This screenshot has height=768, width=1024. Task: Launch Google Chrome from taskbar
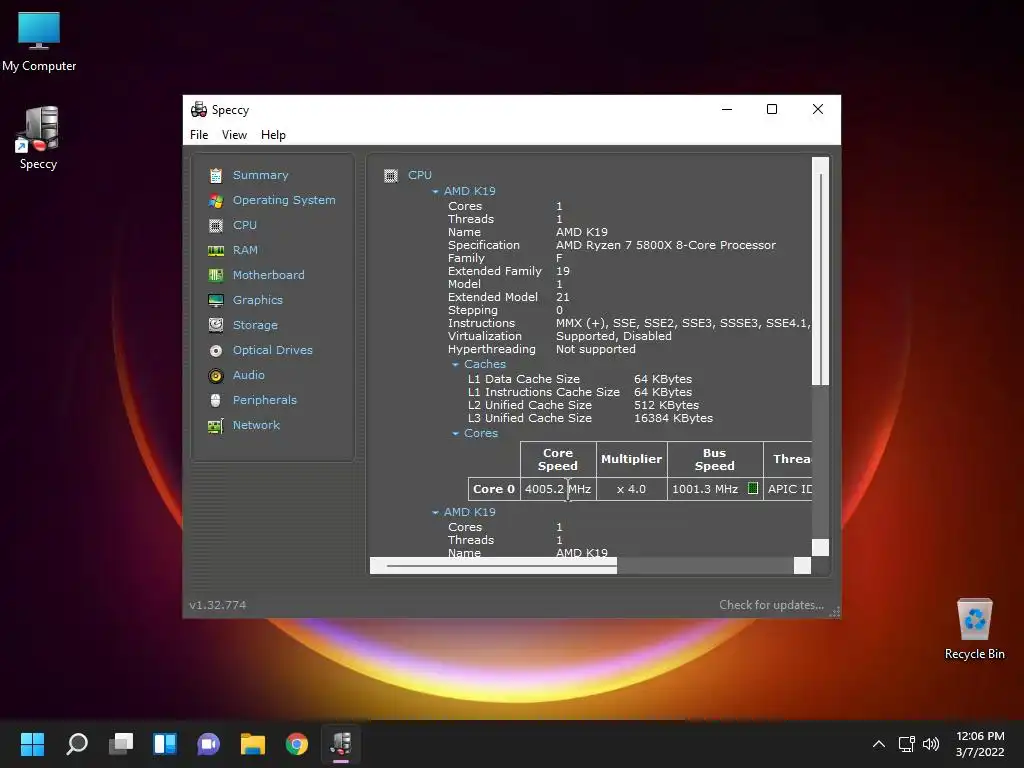[296, 744]
